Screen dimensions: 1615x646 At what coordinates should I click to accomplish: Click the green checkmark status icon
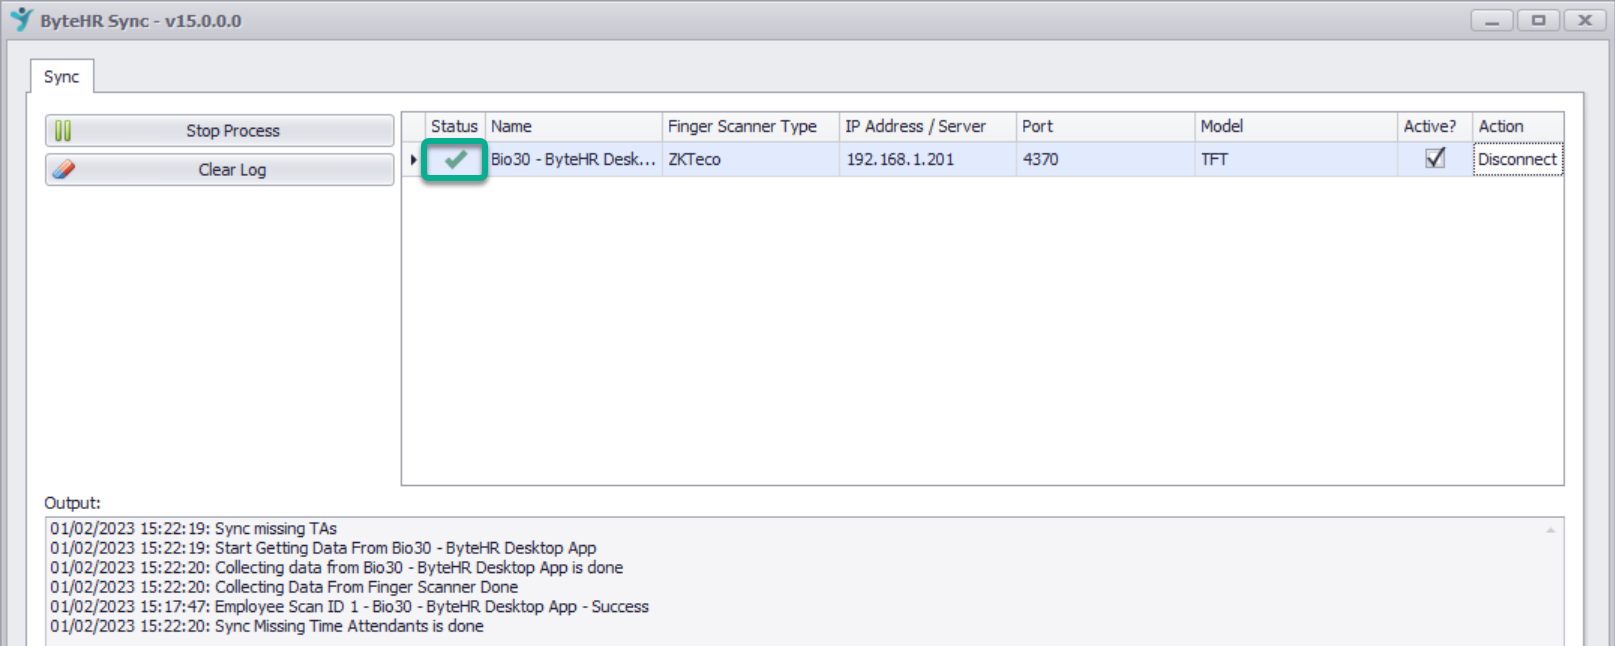point(456,159)
